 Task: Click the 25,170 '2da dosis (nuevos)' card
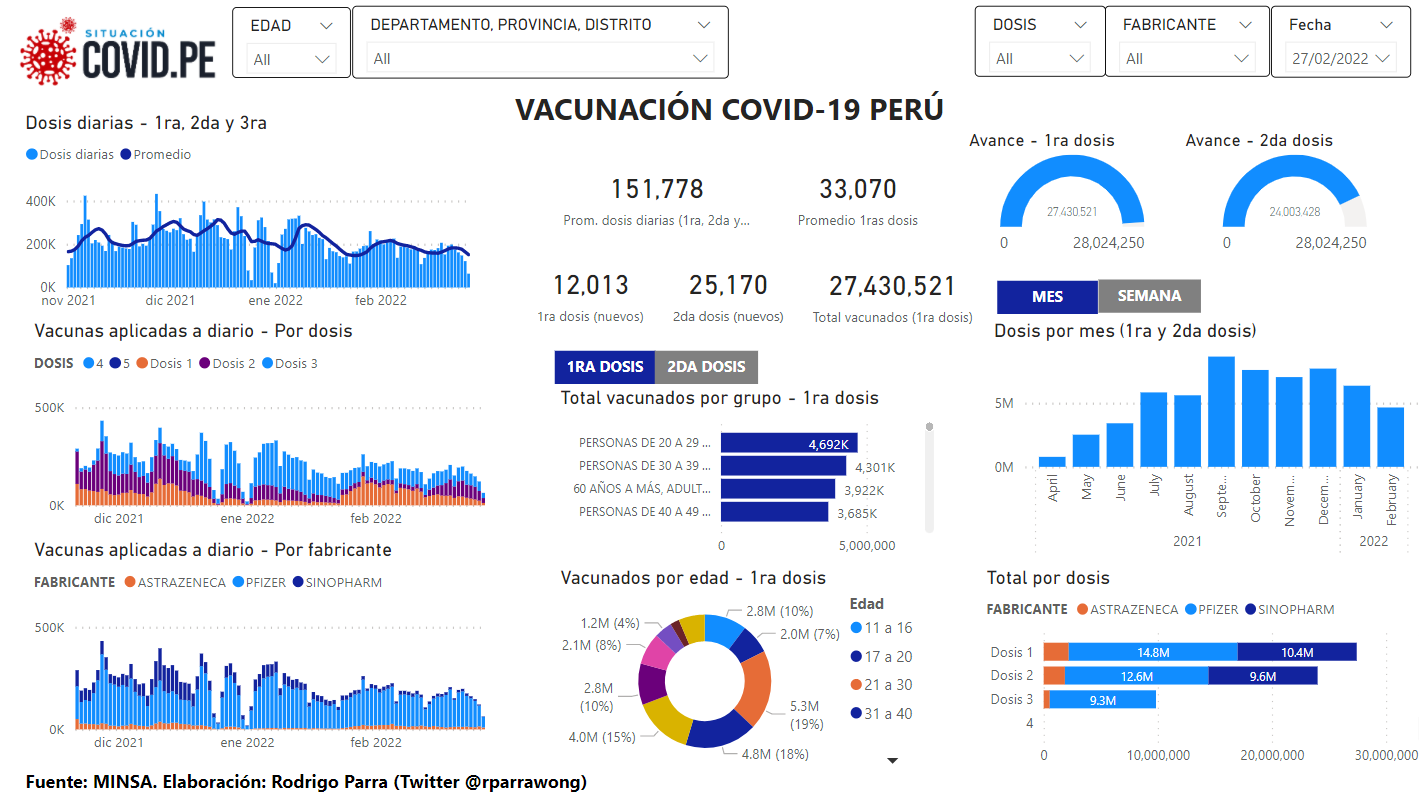tap(728, 298)
